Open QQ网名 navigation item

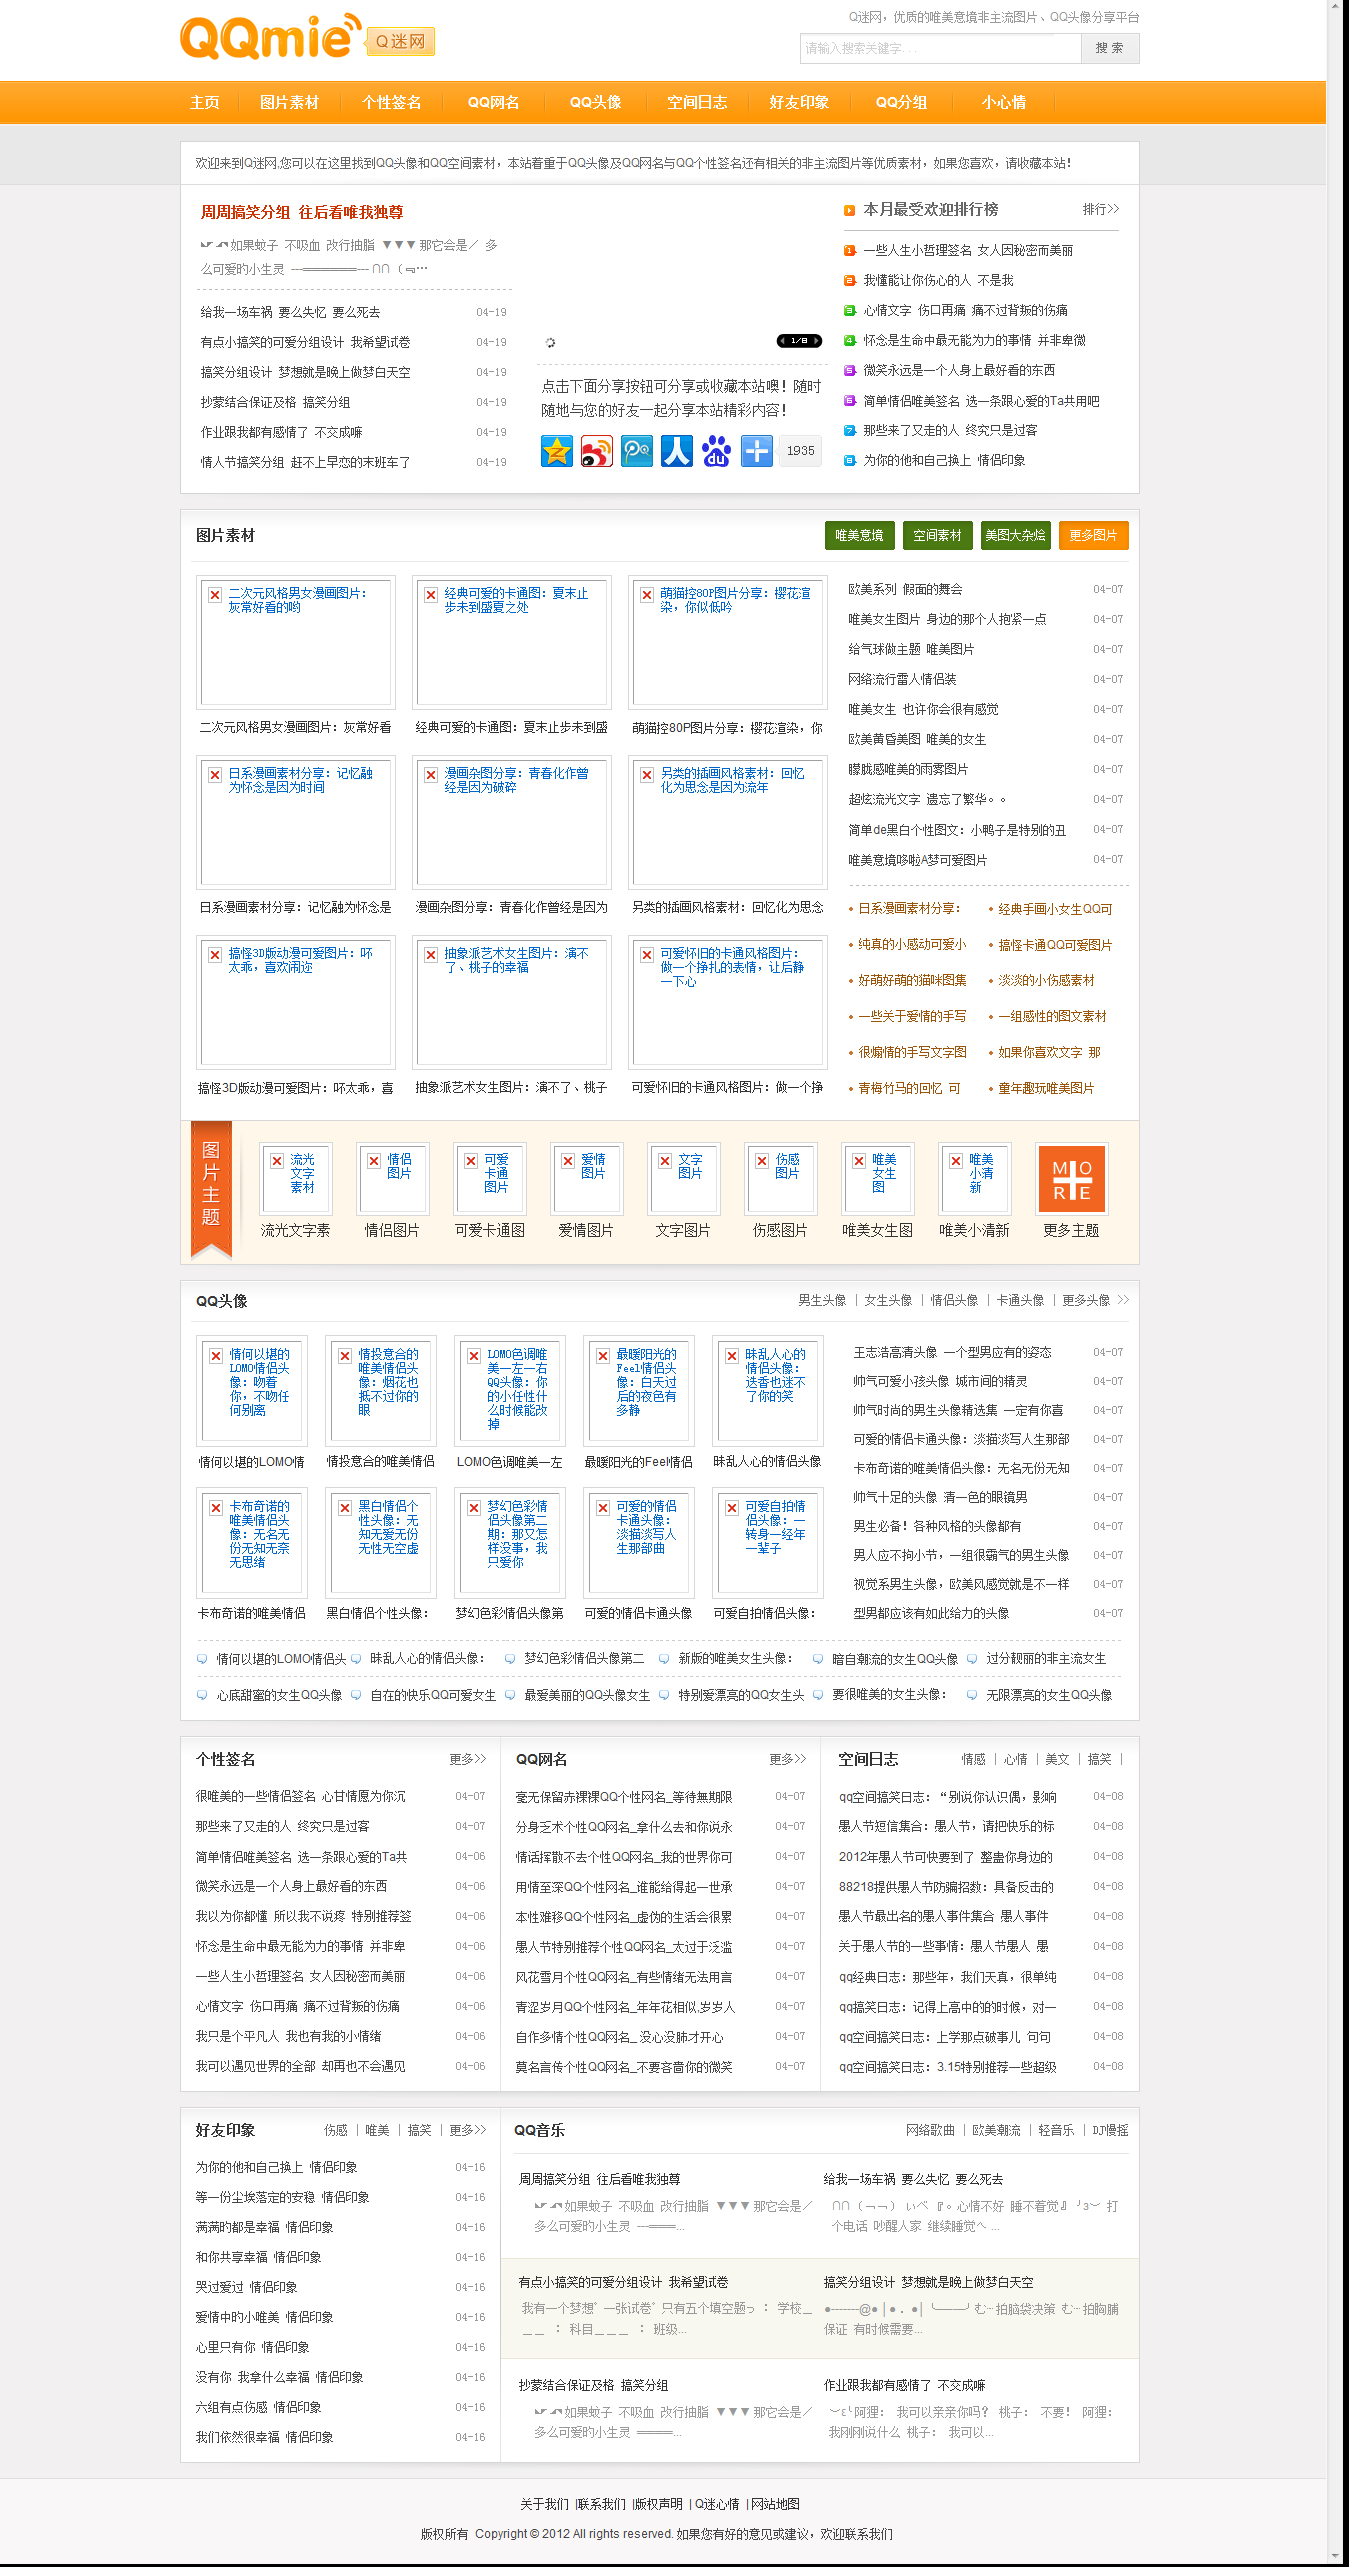tap(493, 102)
